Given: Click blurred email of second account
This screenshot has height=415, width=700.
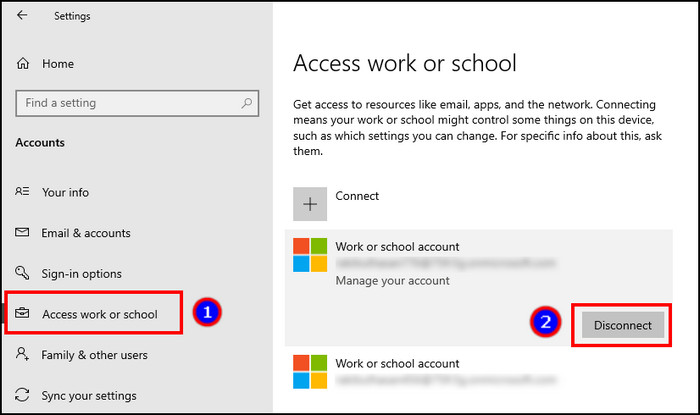Looking at the screenshot, I should click(x=446, y=380).
